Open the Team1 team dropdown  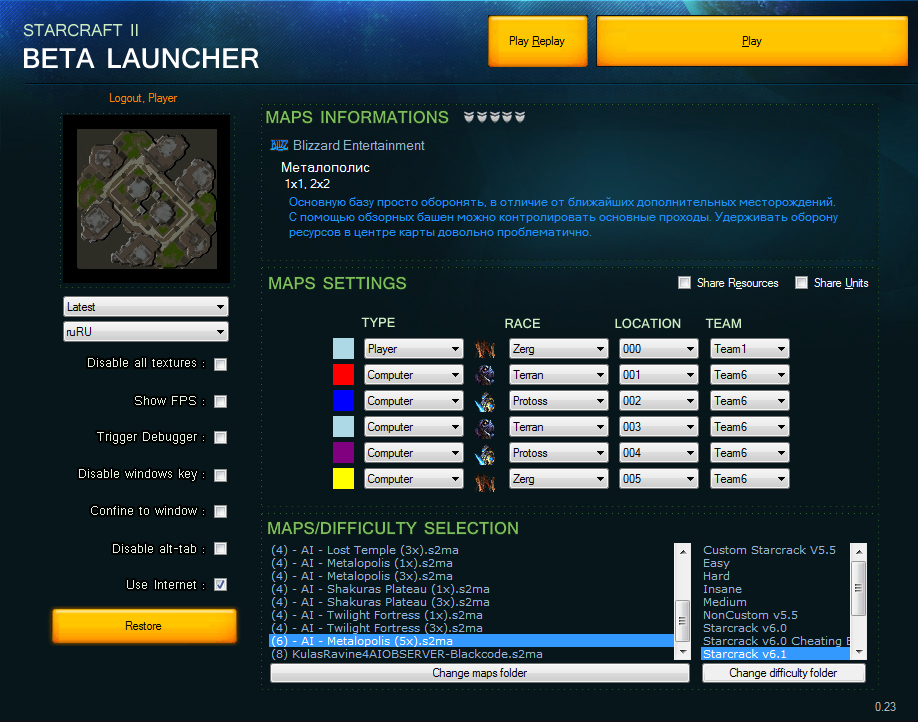pyautogui.click(x=749, y=349)
